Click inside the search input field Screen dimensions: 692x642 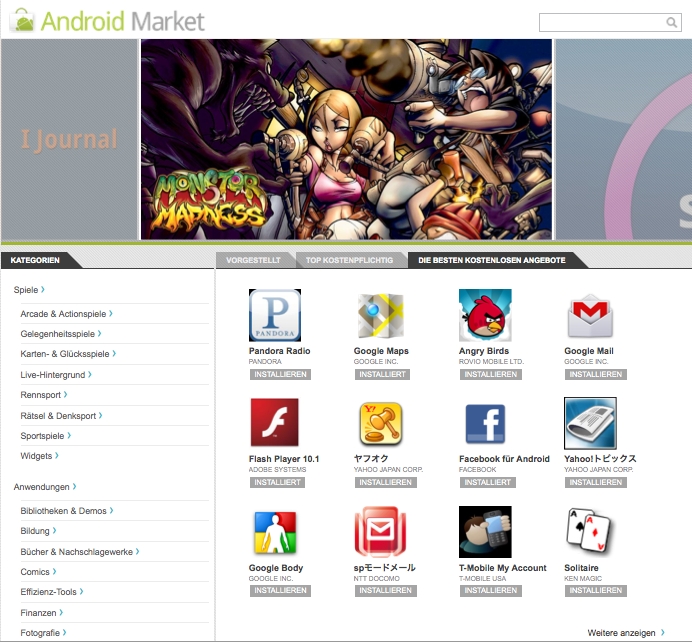(x=609, y=22)
